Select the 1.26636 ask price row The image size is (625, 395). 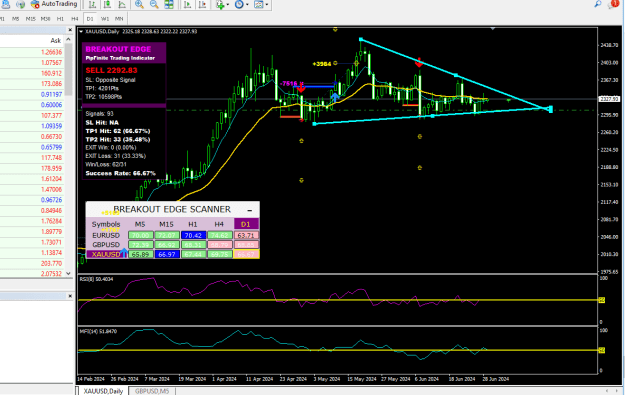(32, 52)
